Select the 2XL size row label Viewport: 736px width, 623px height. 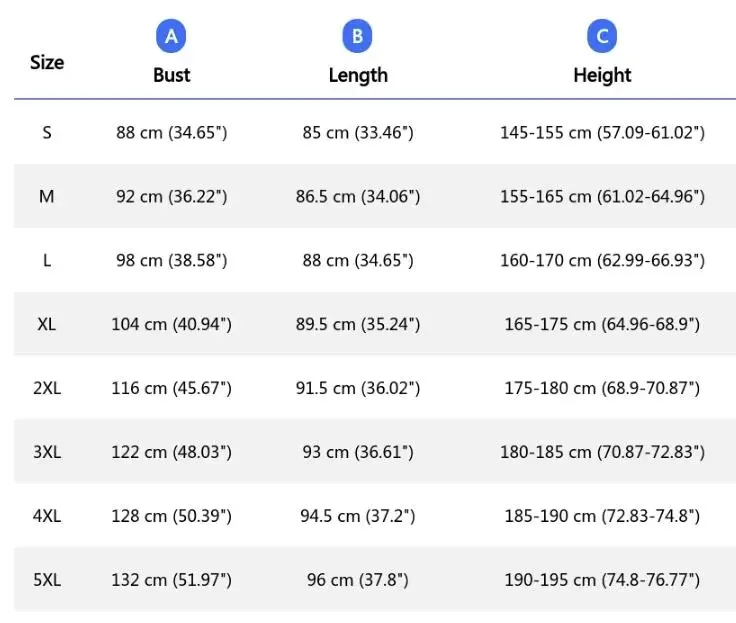click(47, 388)
